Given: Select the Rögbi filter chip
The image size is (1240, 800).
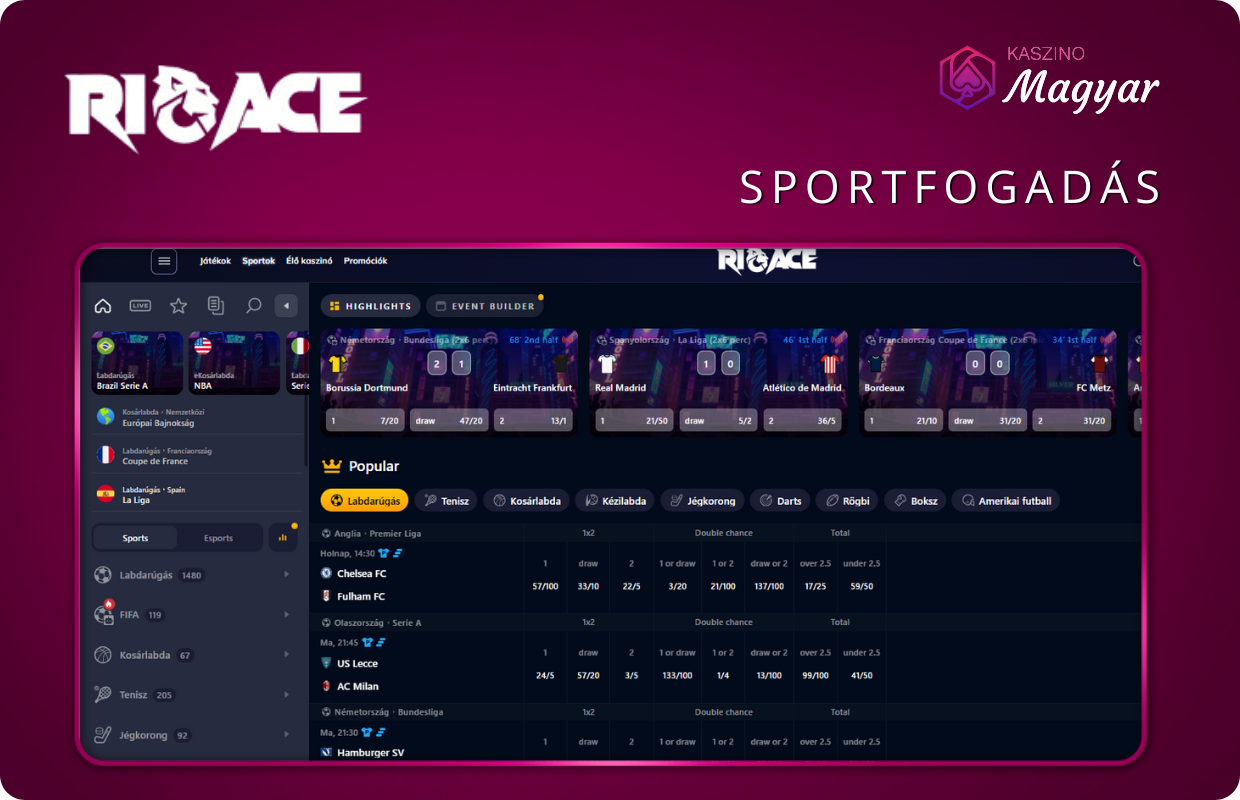Looking at the screenshot, I should click(x=847, y=501).
